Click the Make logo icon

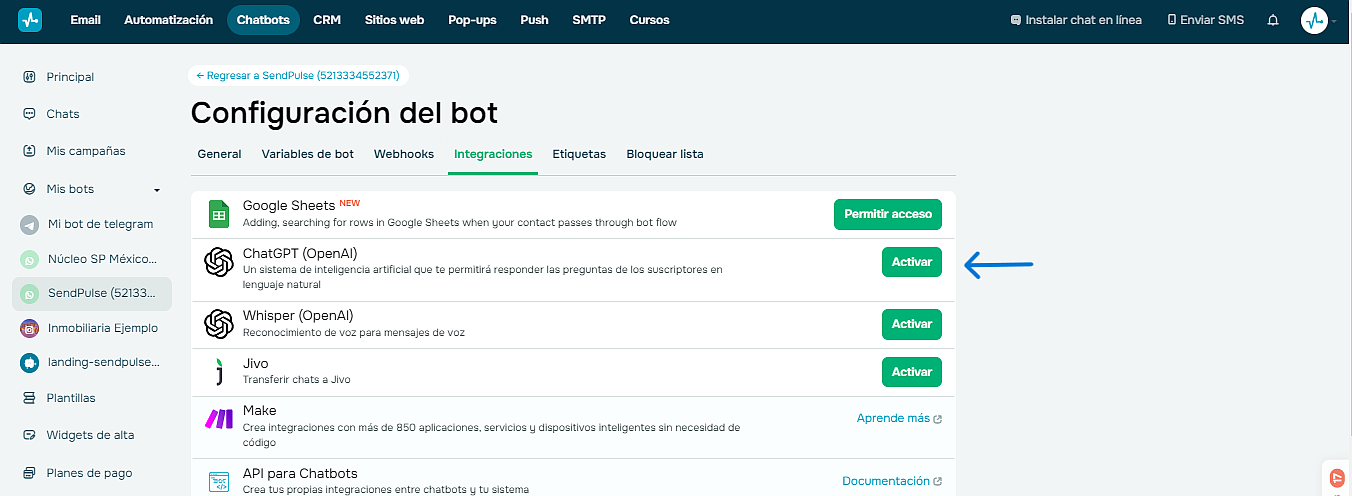click(219, 419)
